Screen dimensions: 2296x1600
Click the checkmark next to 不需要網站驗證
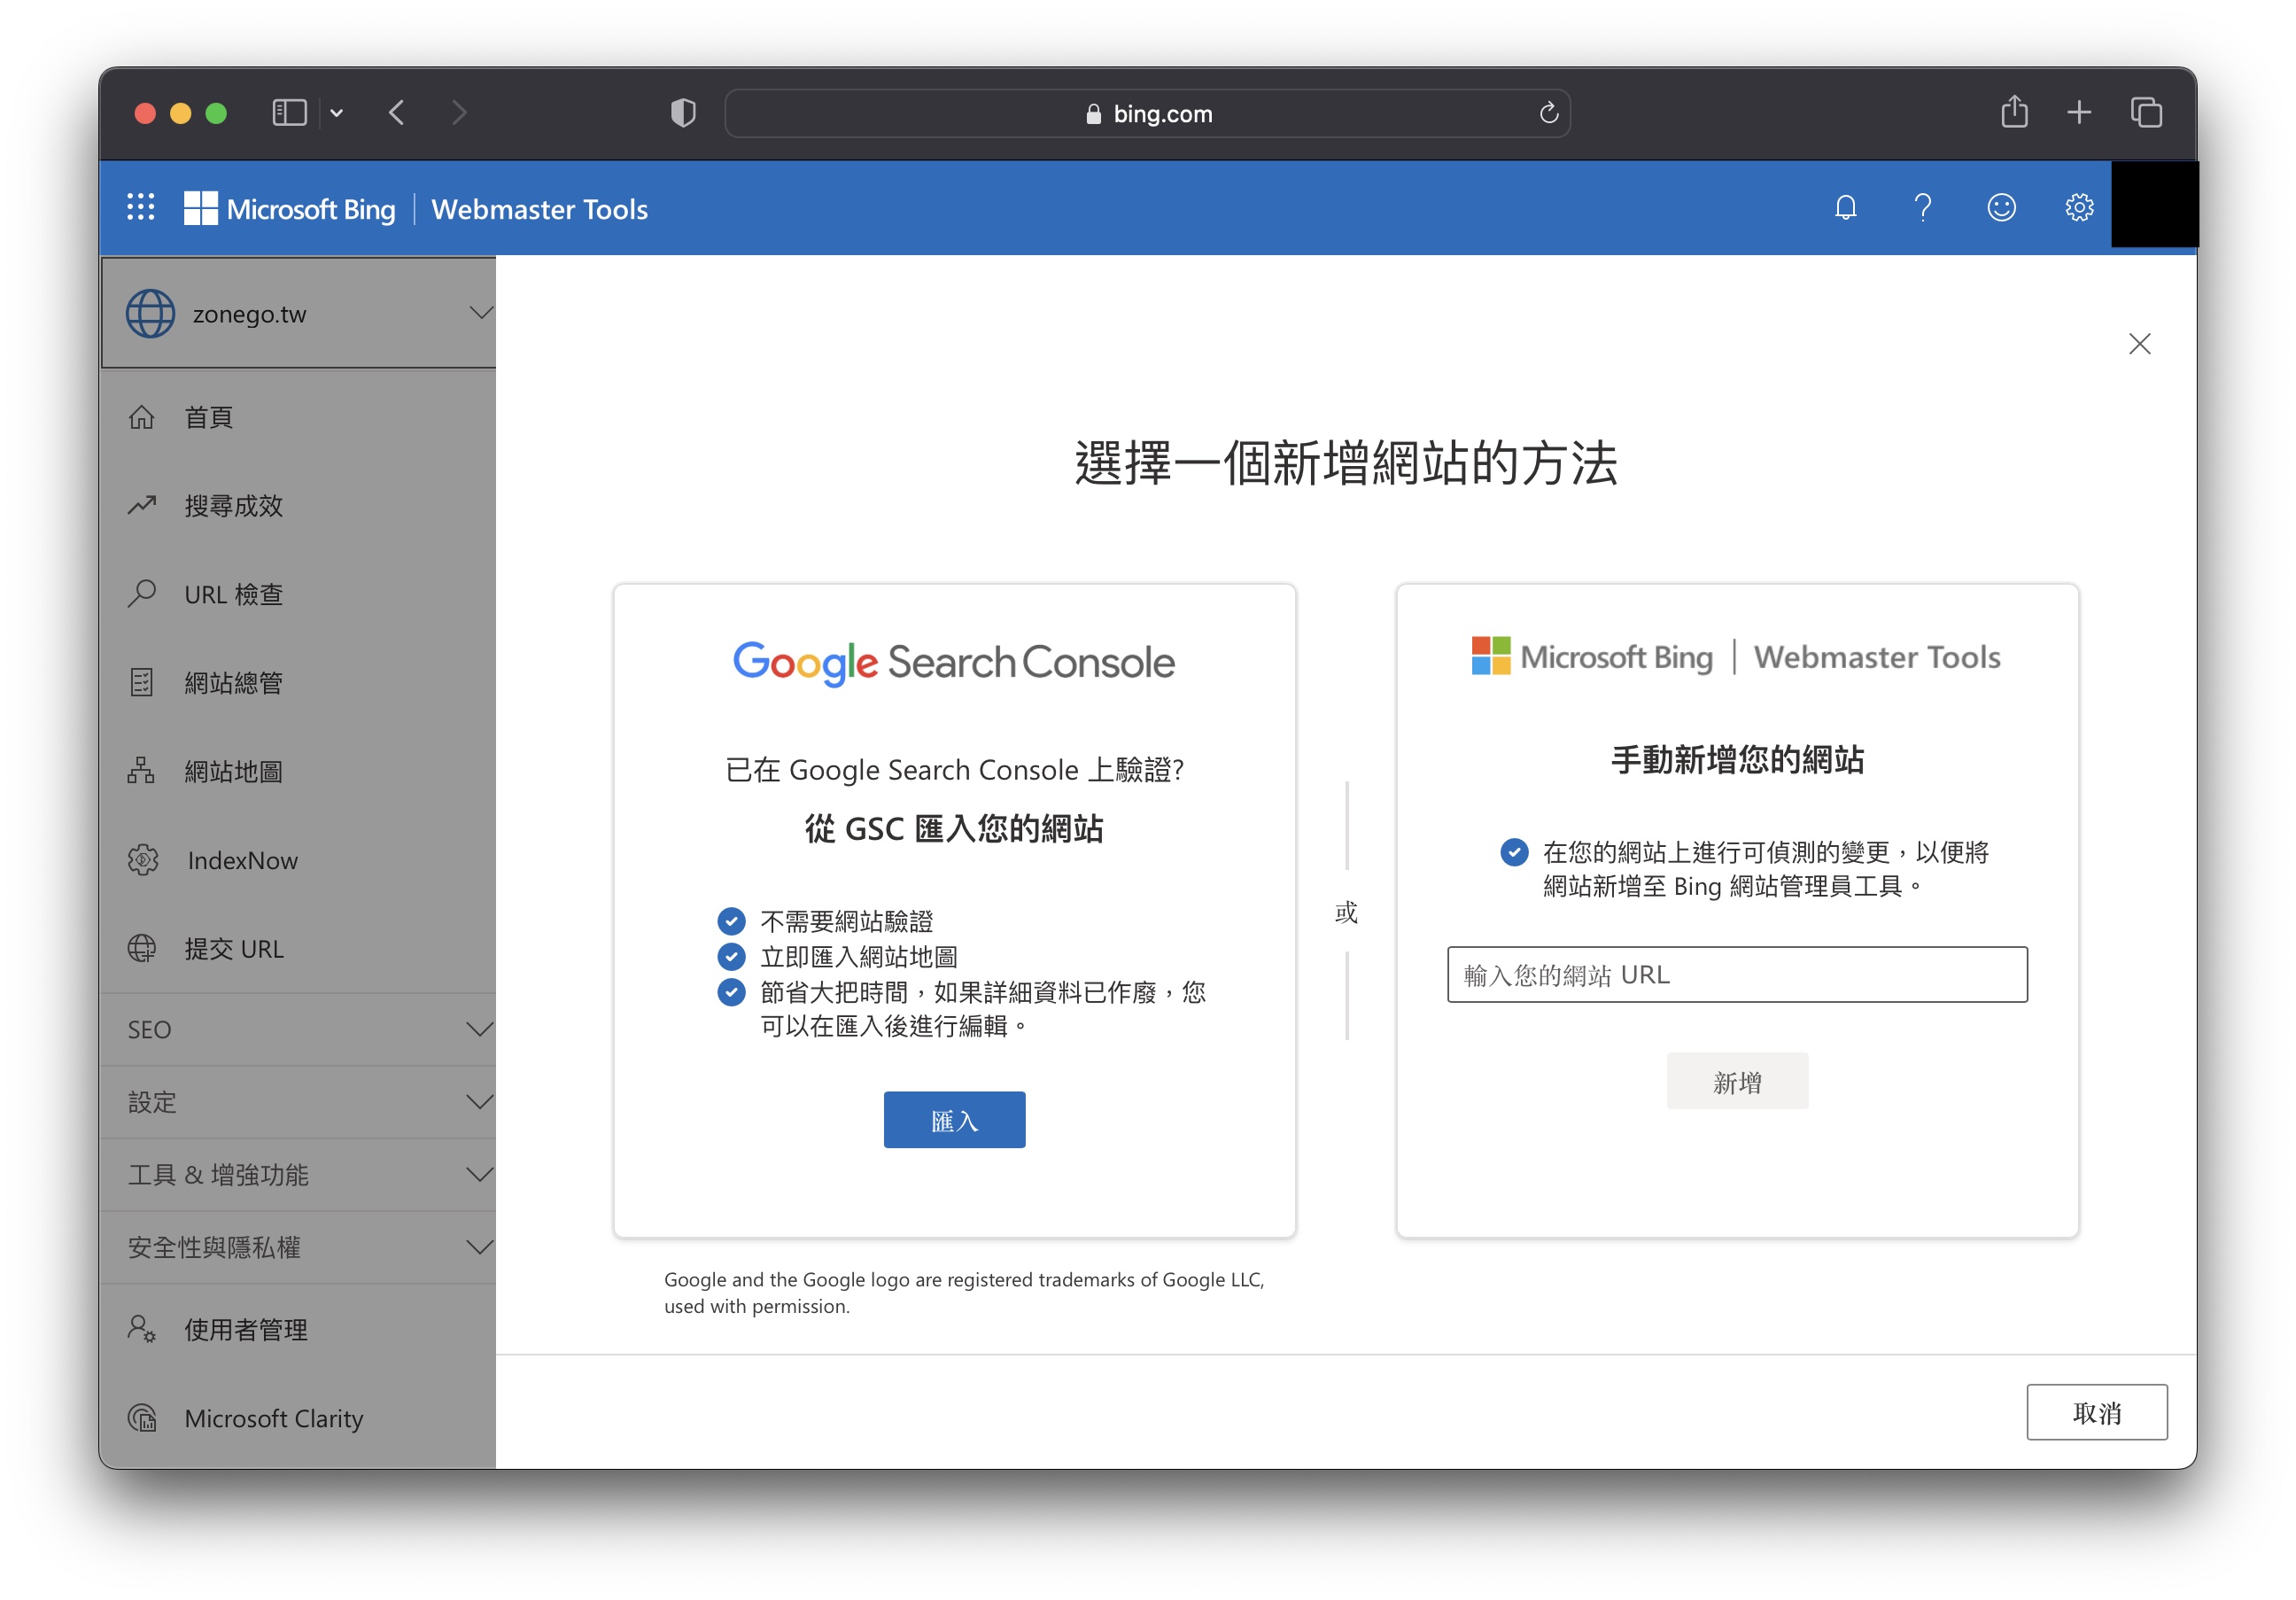coord(731,921)
